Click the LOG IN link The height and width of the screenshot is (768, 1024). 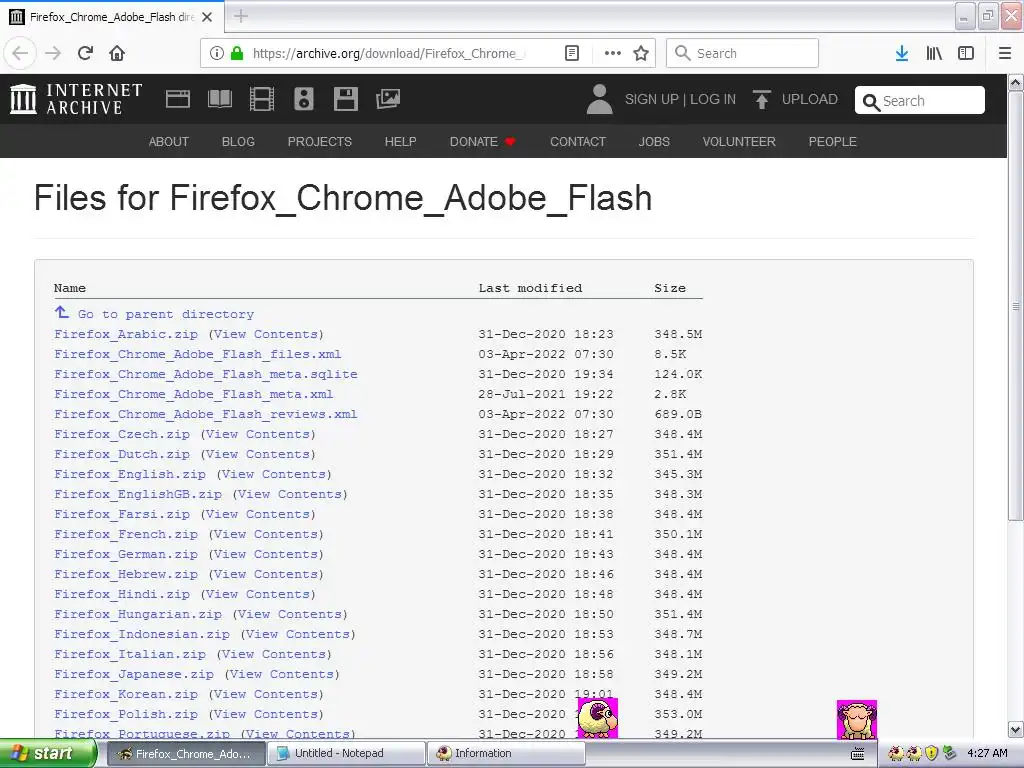(713, 99)
